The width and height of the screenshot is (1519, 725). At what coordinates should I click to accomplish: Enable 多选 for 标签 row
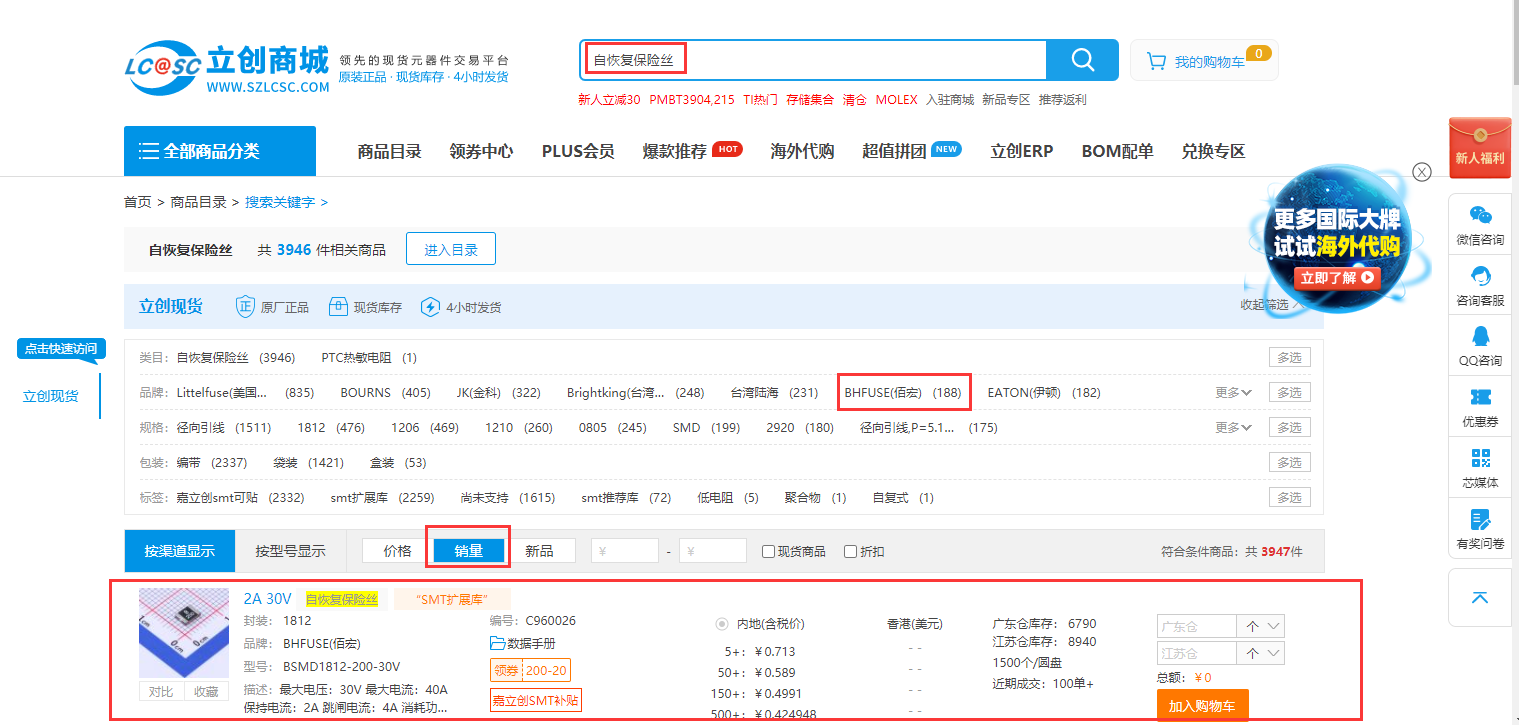pyautogui.click(x=1289, y=497)
